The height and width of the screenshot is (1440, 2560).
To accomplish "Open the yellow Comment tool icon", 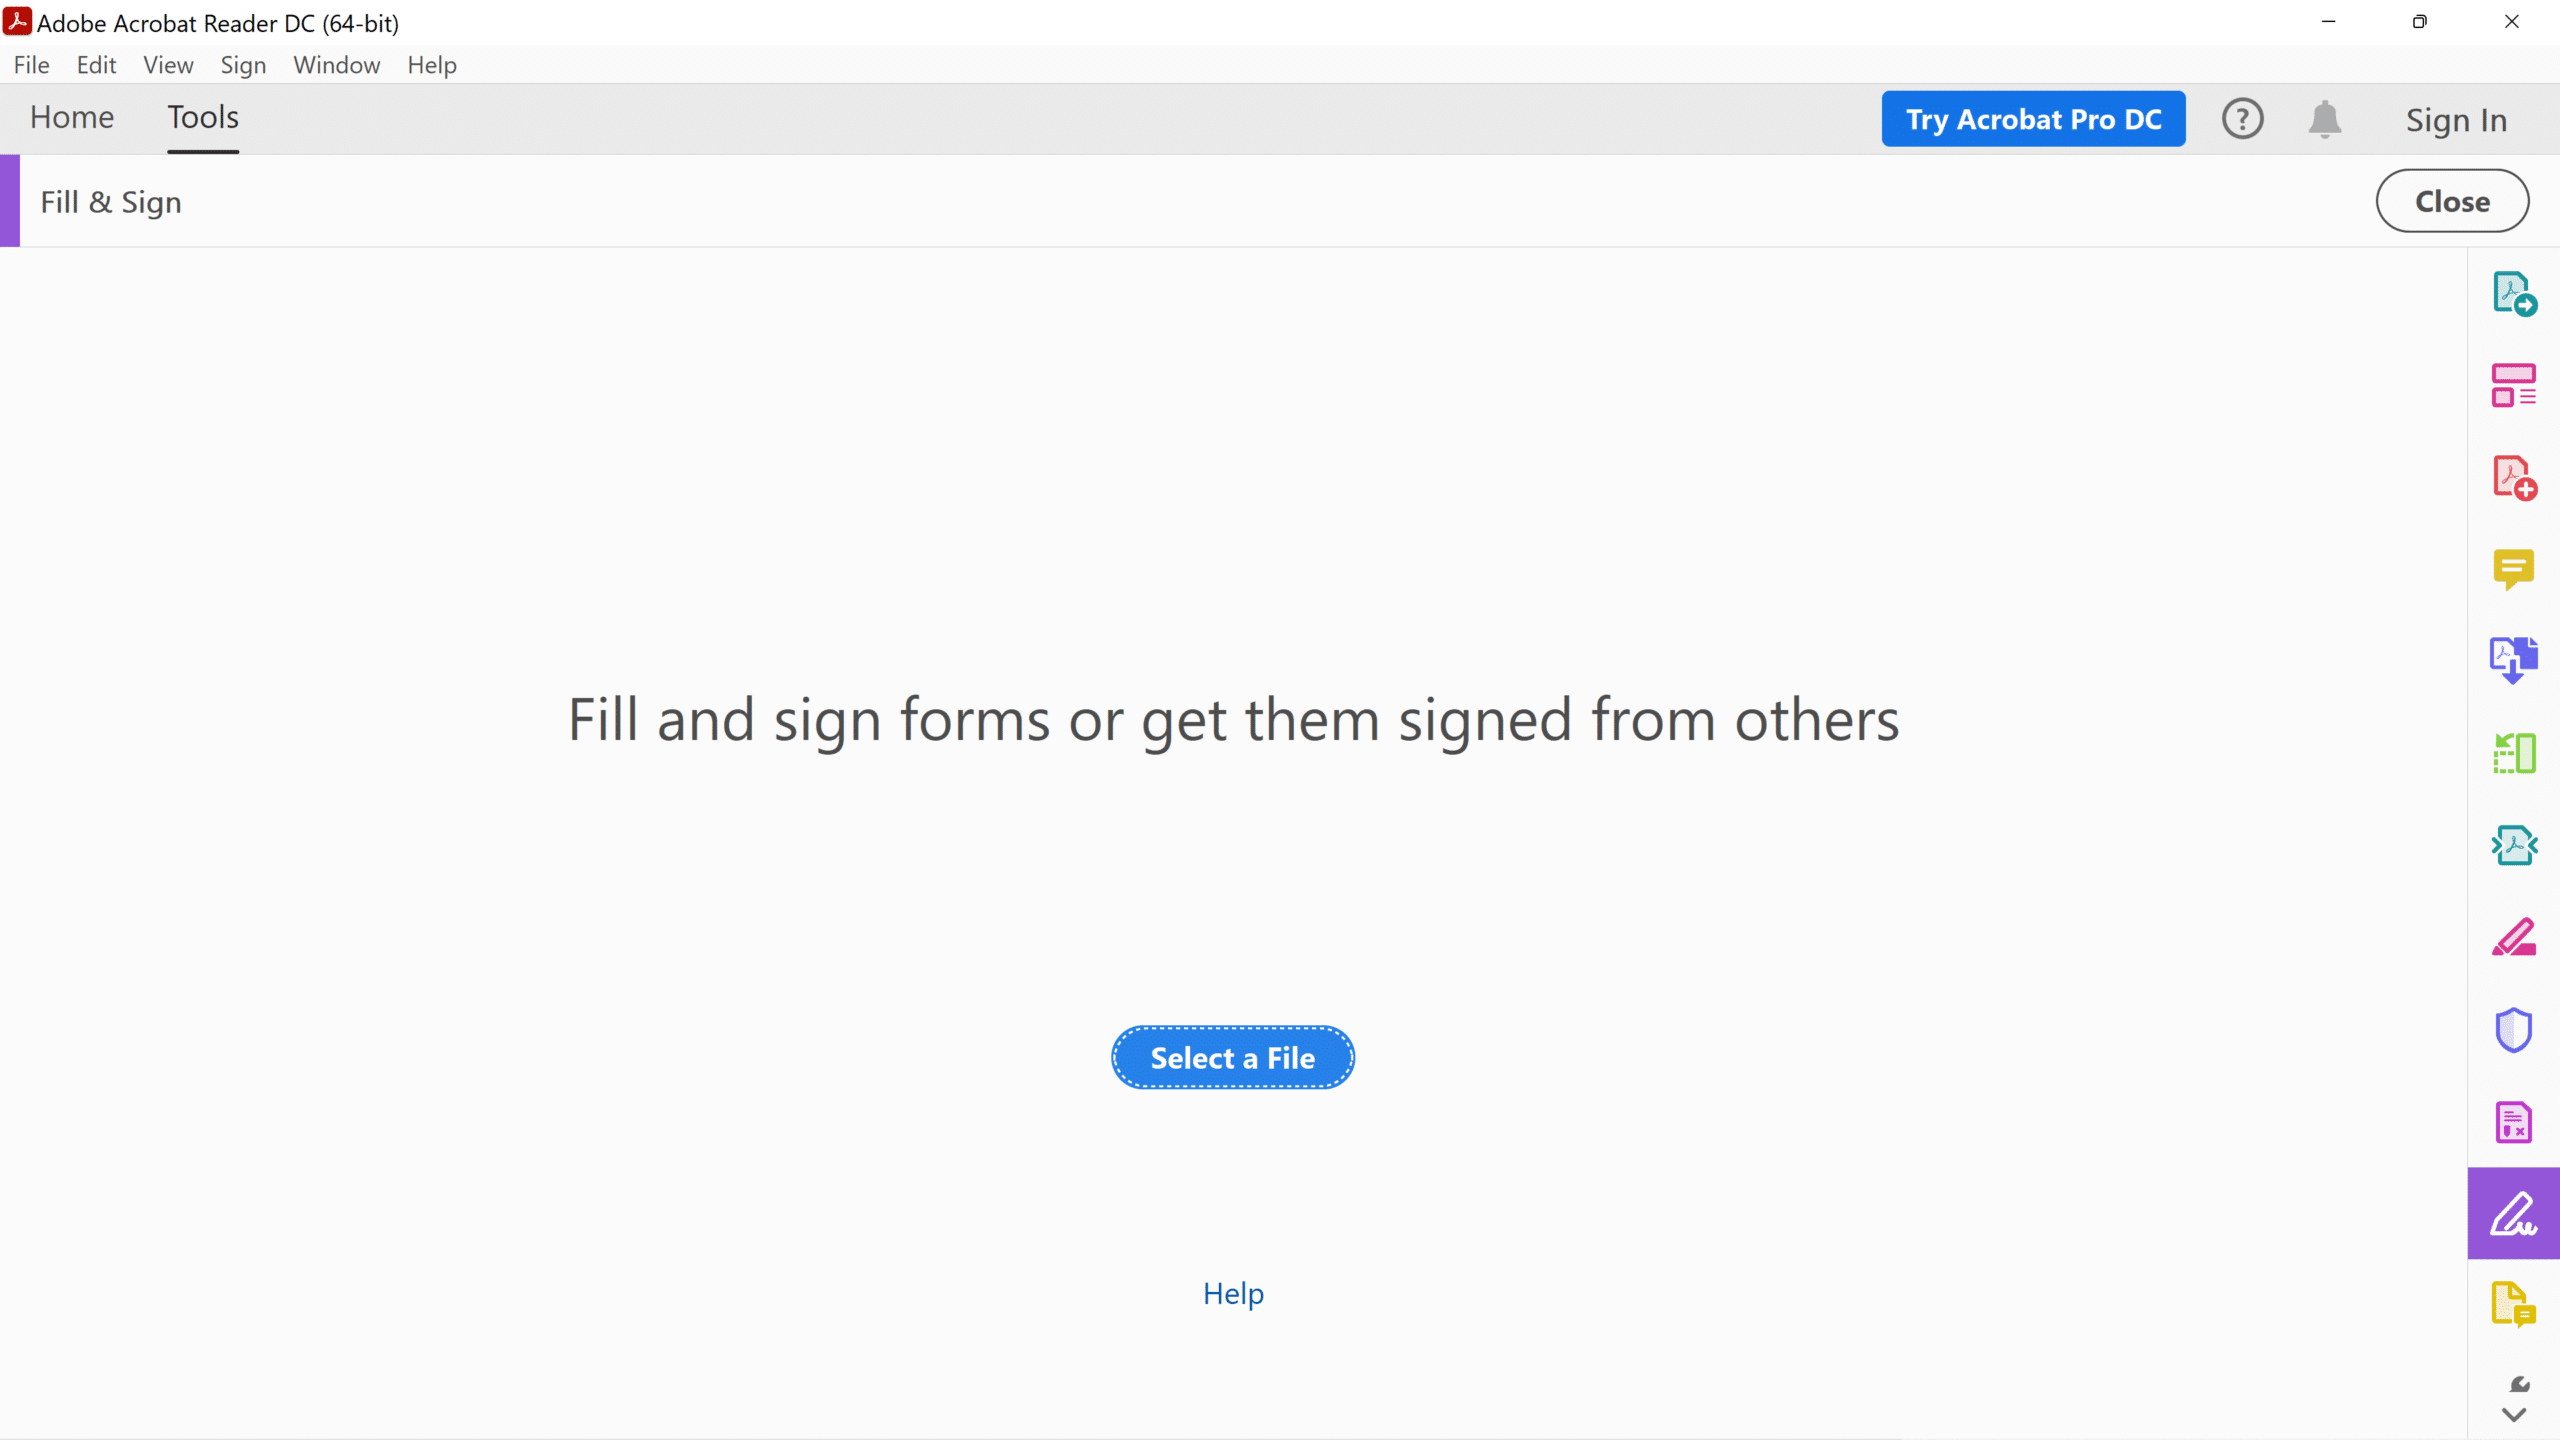I will point(2513,569).
